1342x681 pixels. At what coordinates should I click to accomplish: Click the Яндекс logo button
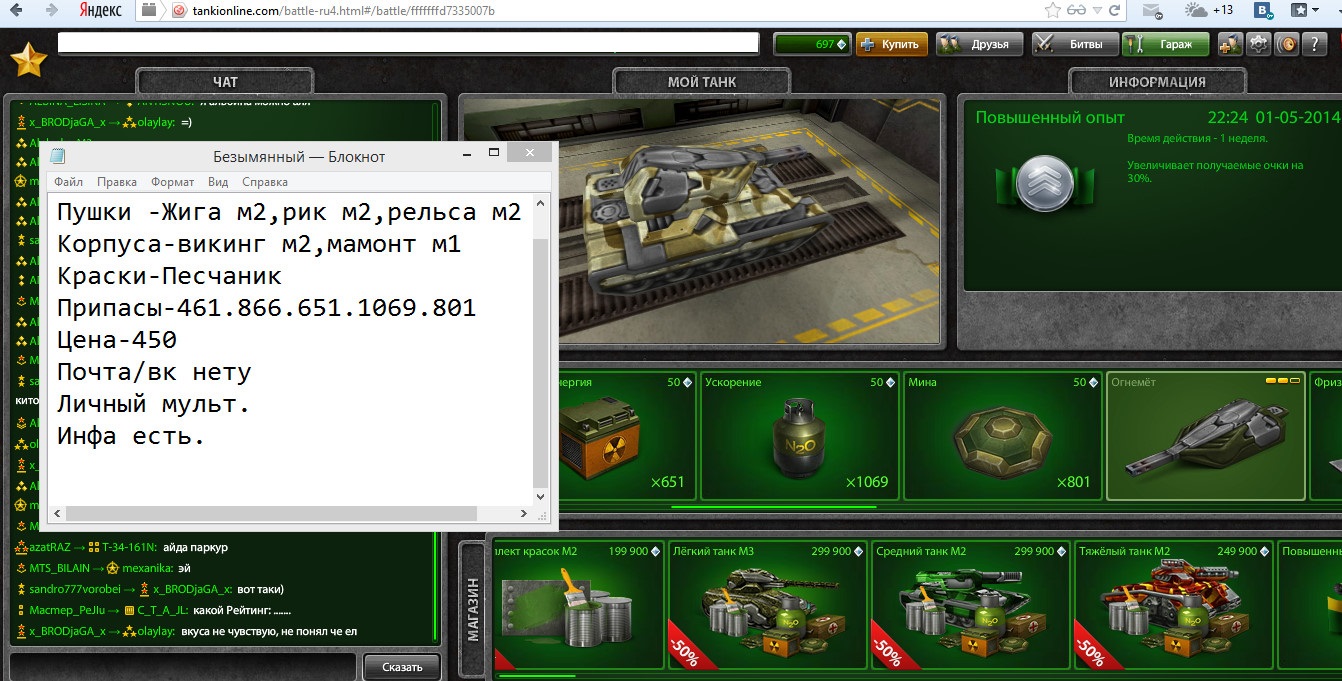point(99,11)
